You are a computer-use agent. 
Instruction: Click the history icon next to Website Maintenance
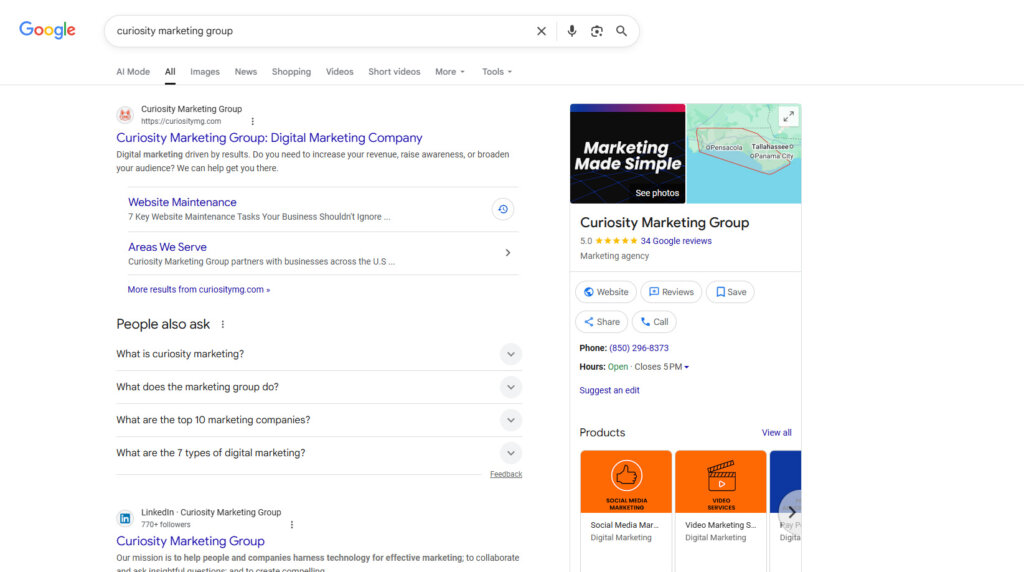(x=503, y=209)
